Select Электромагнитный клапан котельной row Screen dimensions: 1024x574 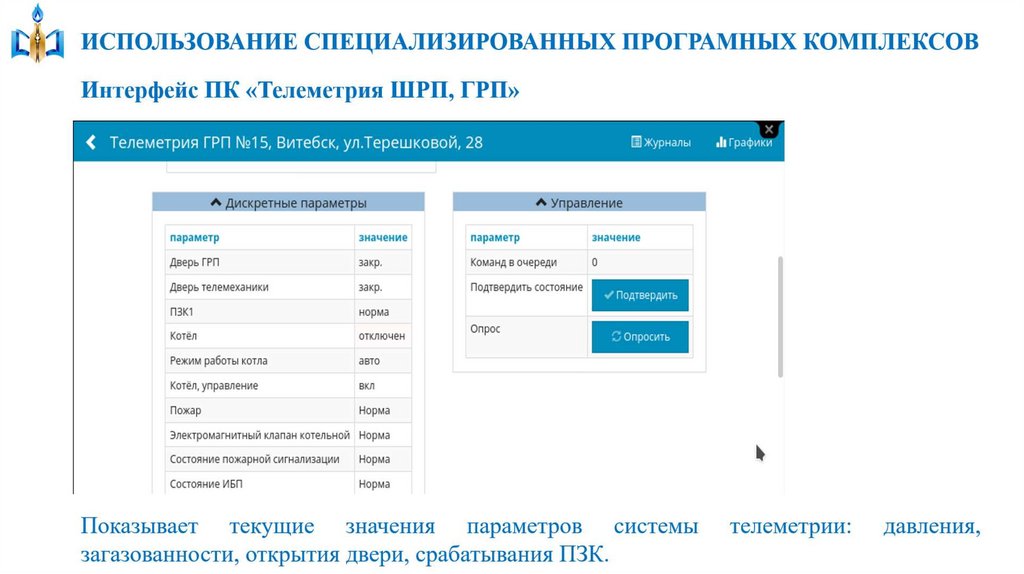[x=289, y=435]
